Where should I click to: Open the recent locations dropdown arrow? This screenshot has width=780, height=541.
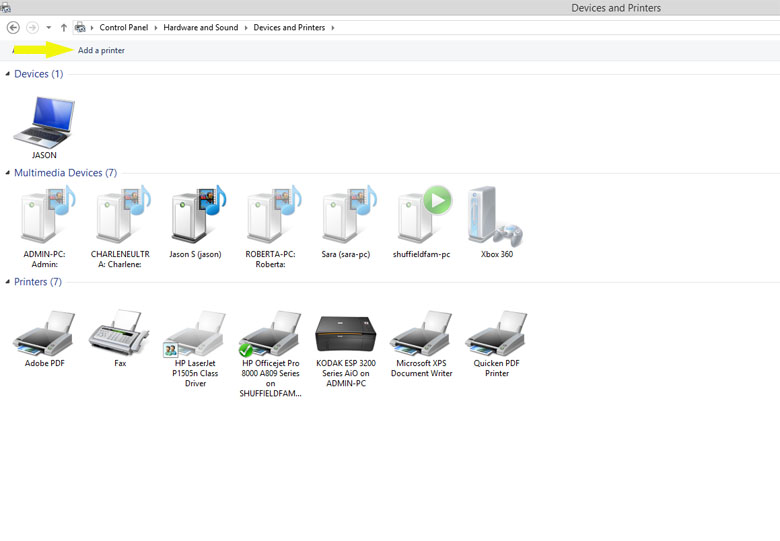click(48, 28)
